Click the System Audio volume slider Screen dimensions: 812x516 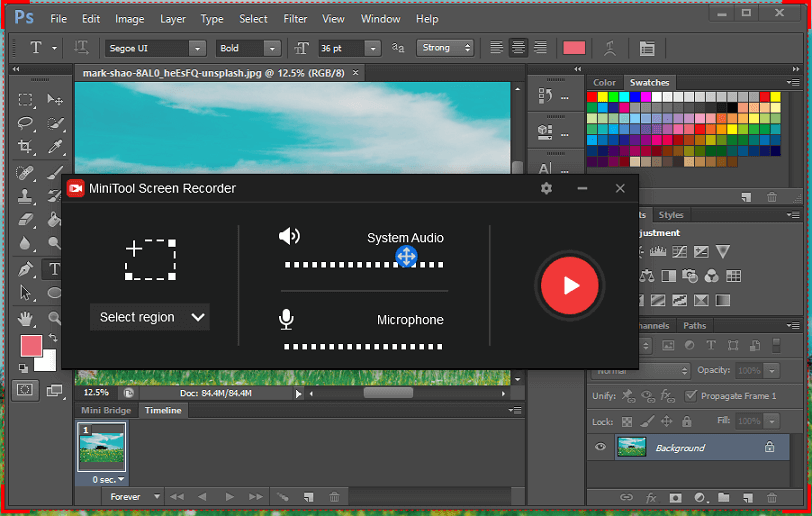(364, 265)
